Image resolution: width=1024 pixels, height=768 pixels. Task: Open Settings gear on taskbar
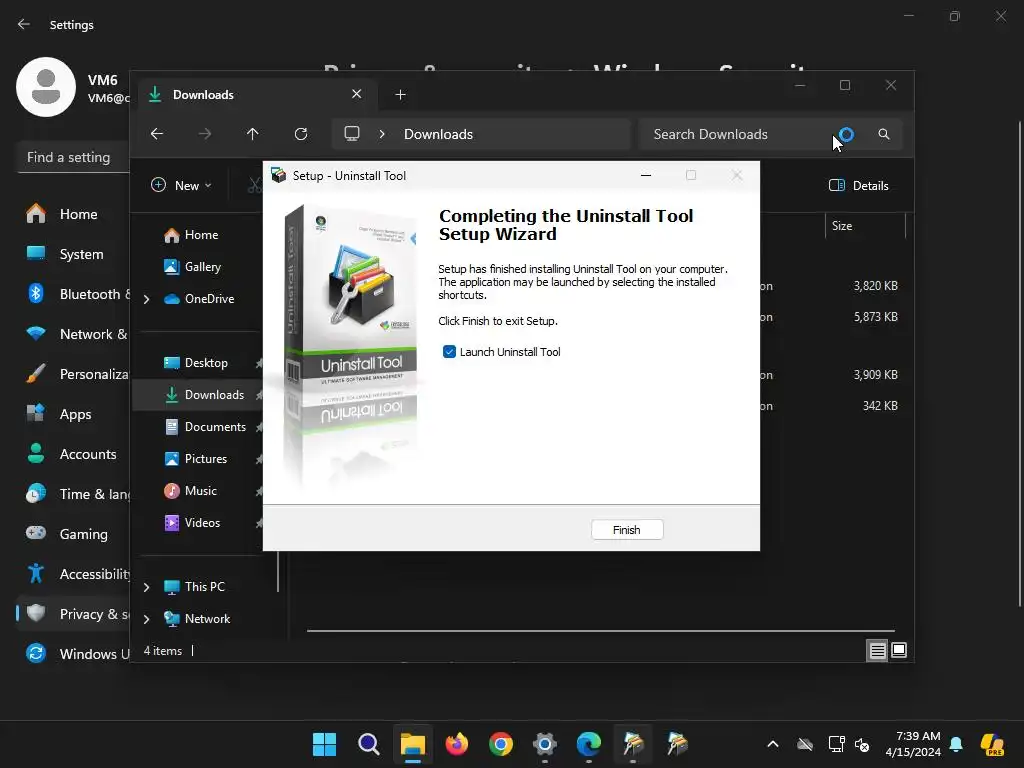click(x=545, y=744)
